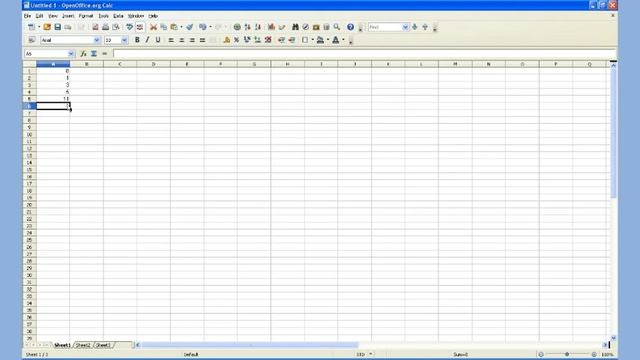
Task: Open the Font Color dropdown arrow
Action: [x=343, y=40]
